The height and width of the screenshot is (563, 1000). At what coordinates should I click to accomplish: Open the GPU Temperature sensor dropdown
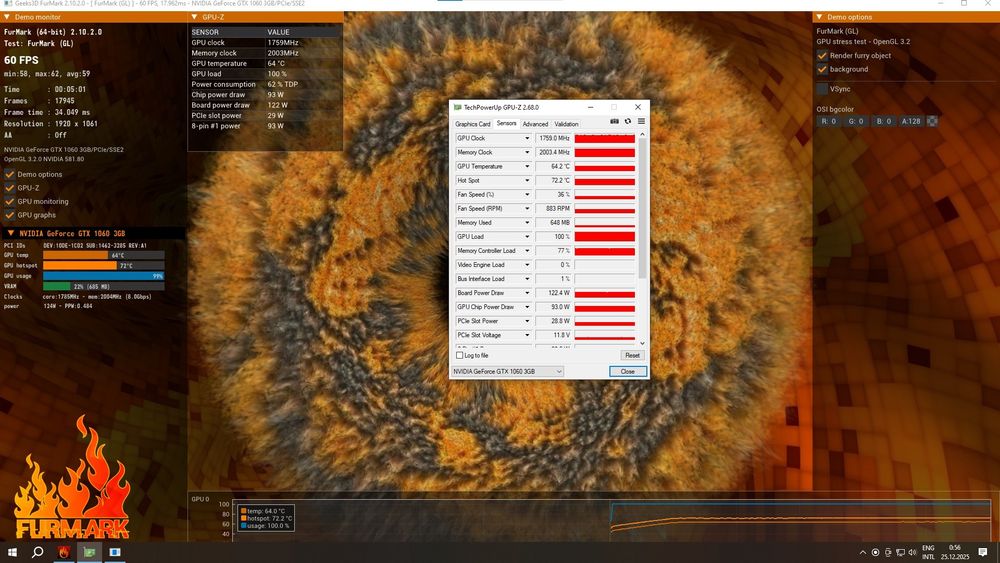click(x=527, y=166)
